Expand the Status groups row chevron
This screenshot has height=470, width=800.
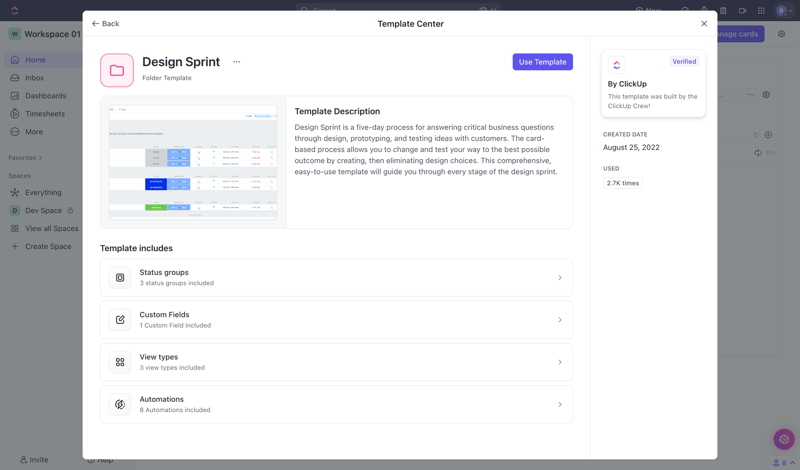point(560,278)
